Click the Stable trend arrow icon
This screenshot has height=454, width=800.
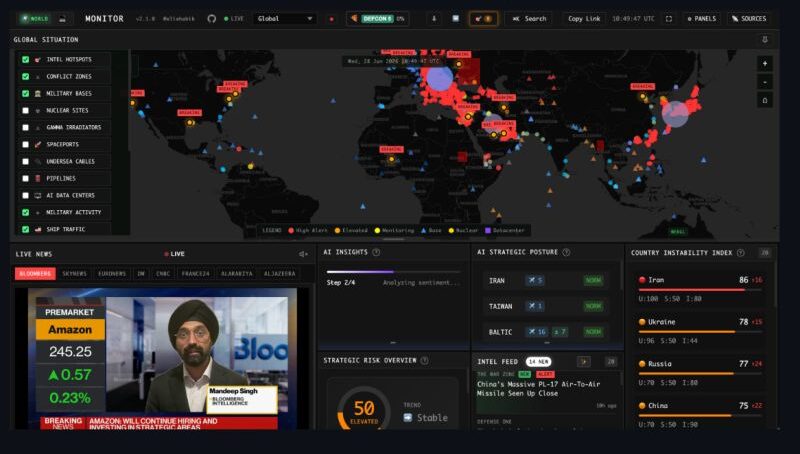408,418
